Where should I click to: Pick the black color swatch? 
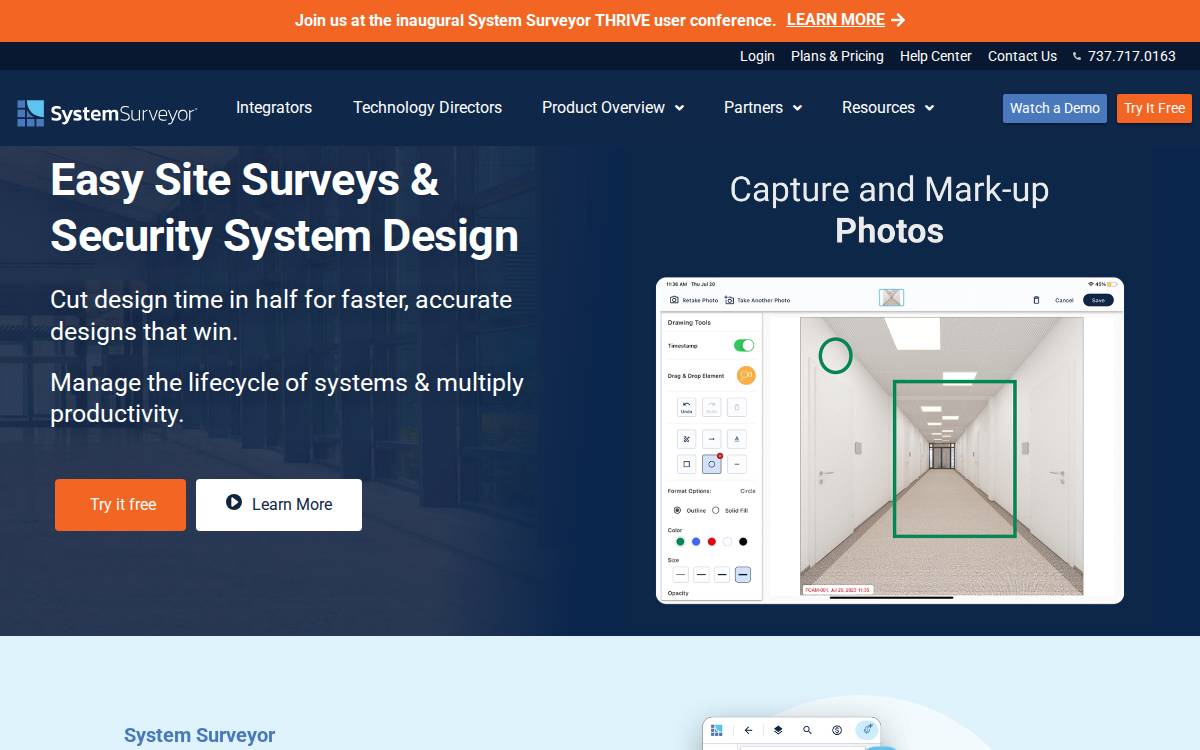point(743,542)
